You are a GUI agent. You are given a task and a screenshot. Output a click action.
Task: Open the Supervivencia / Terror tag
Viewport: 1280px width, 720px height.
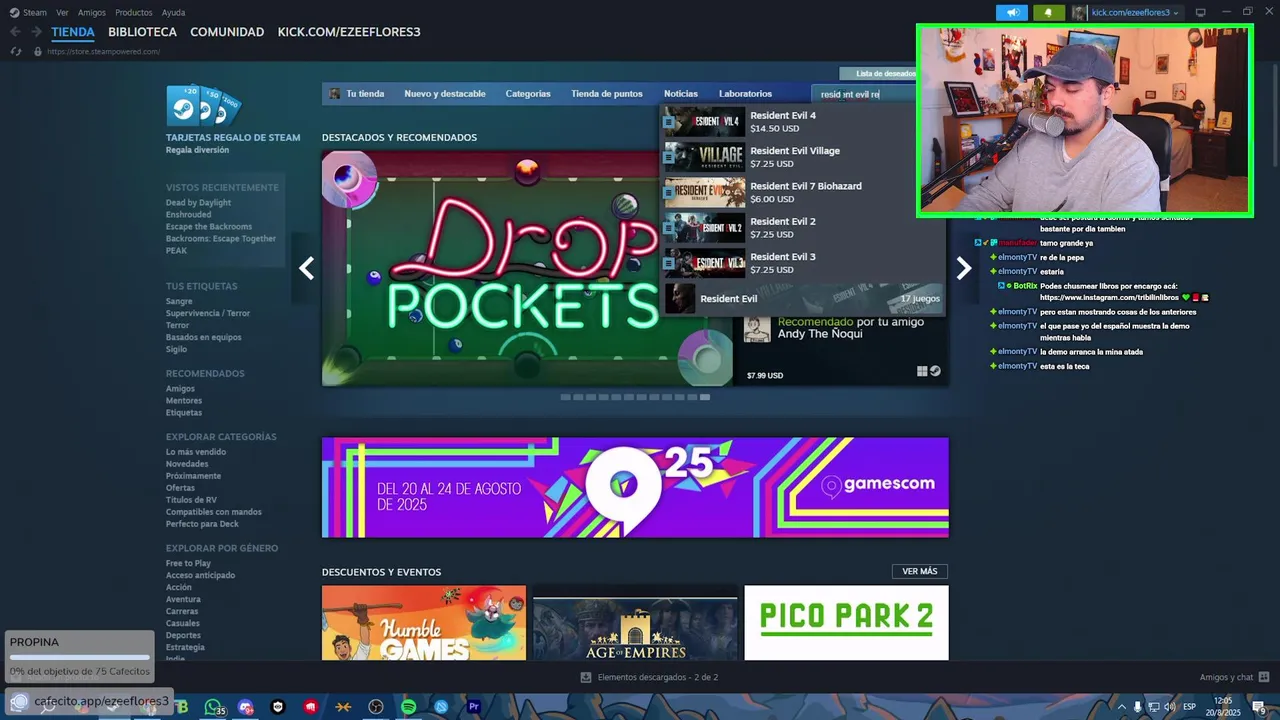tap(208, 313)
